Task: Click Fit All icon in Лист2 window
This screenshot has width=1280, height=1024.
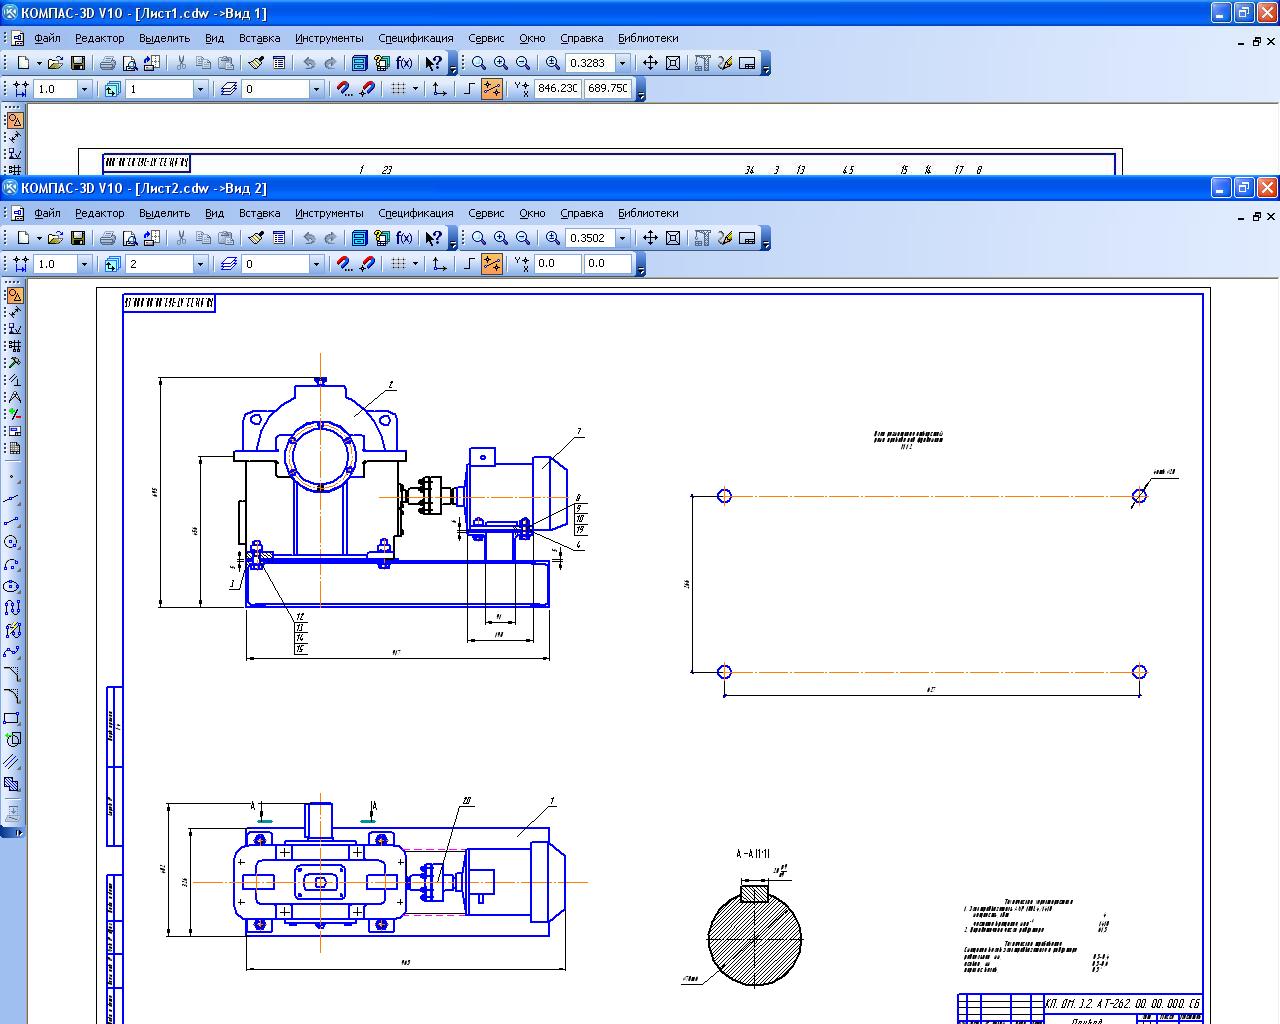Action: tap(673, 238)
